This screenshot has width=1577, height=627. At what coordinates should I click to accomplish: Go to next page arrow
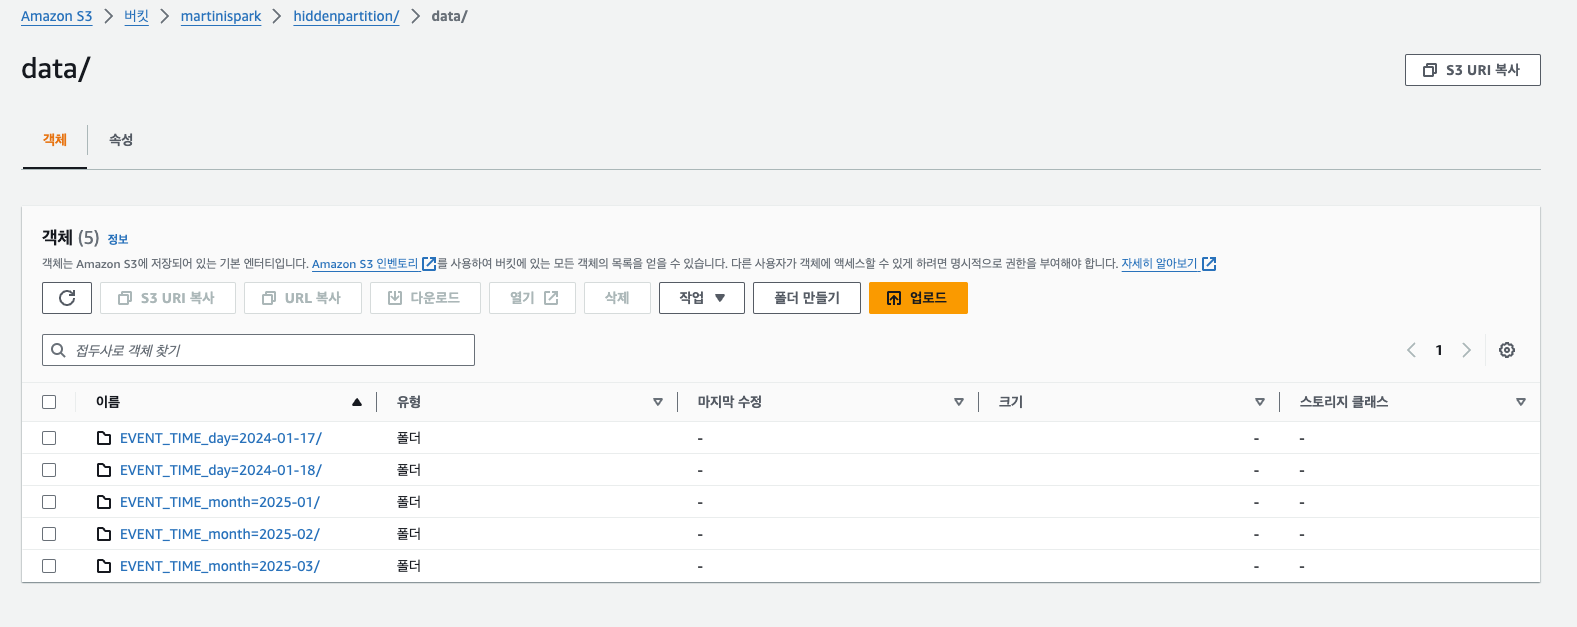pos(1467,350)
